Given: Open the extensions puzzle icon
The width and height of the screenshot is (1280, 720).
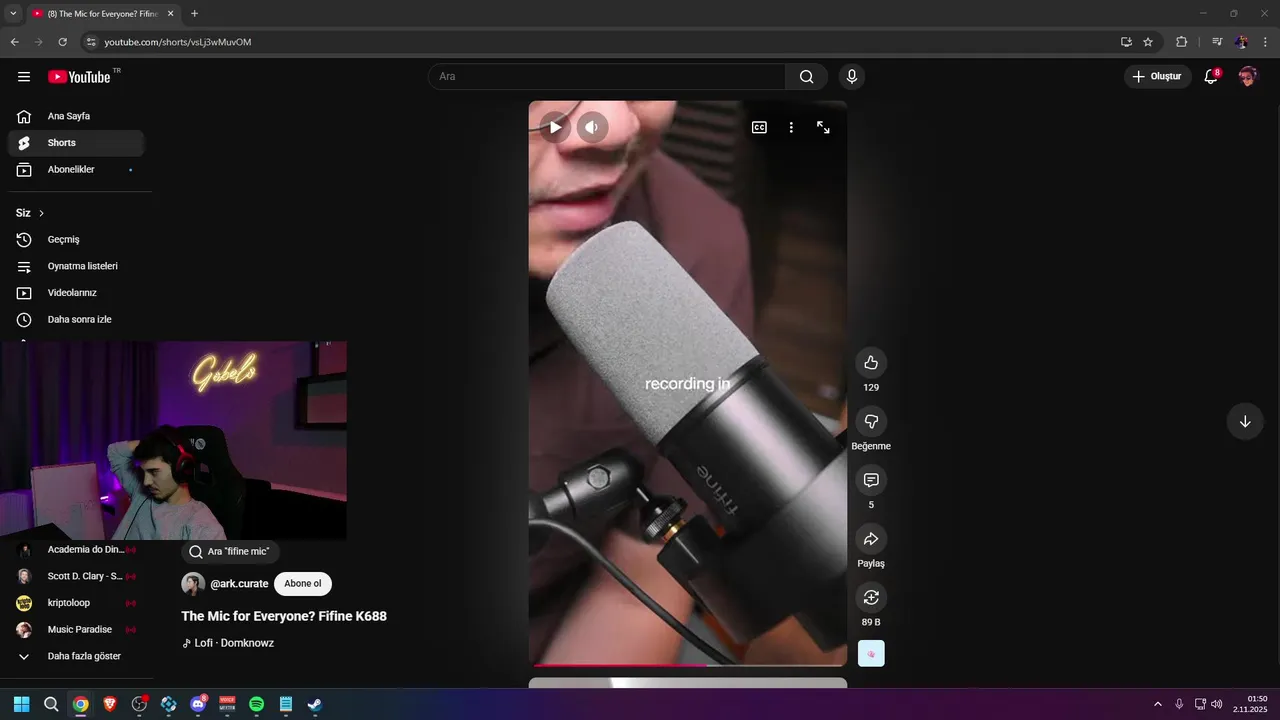Looking at the screenshot, I should click(1181, 42).
